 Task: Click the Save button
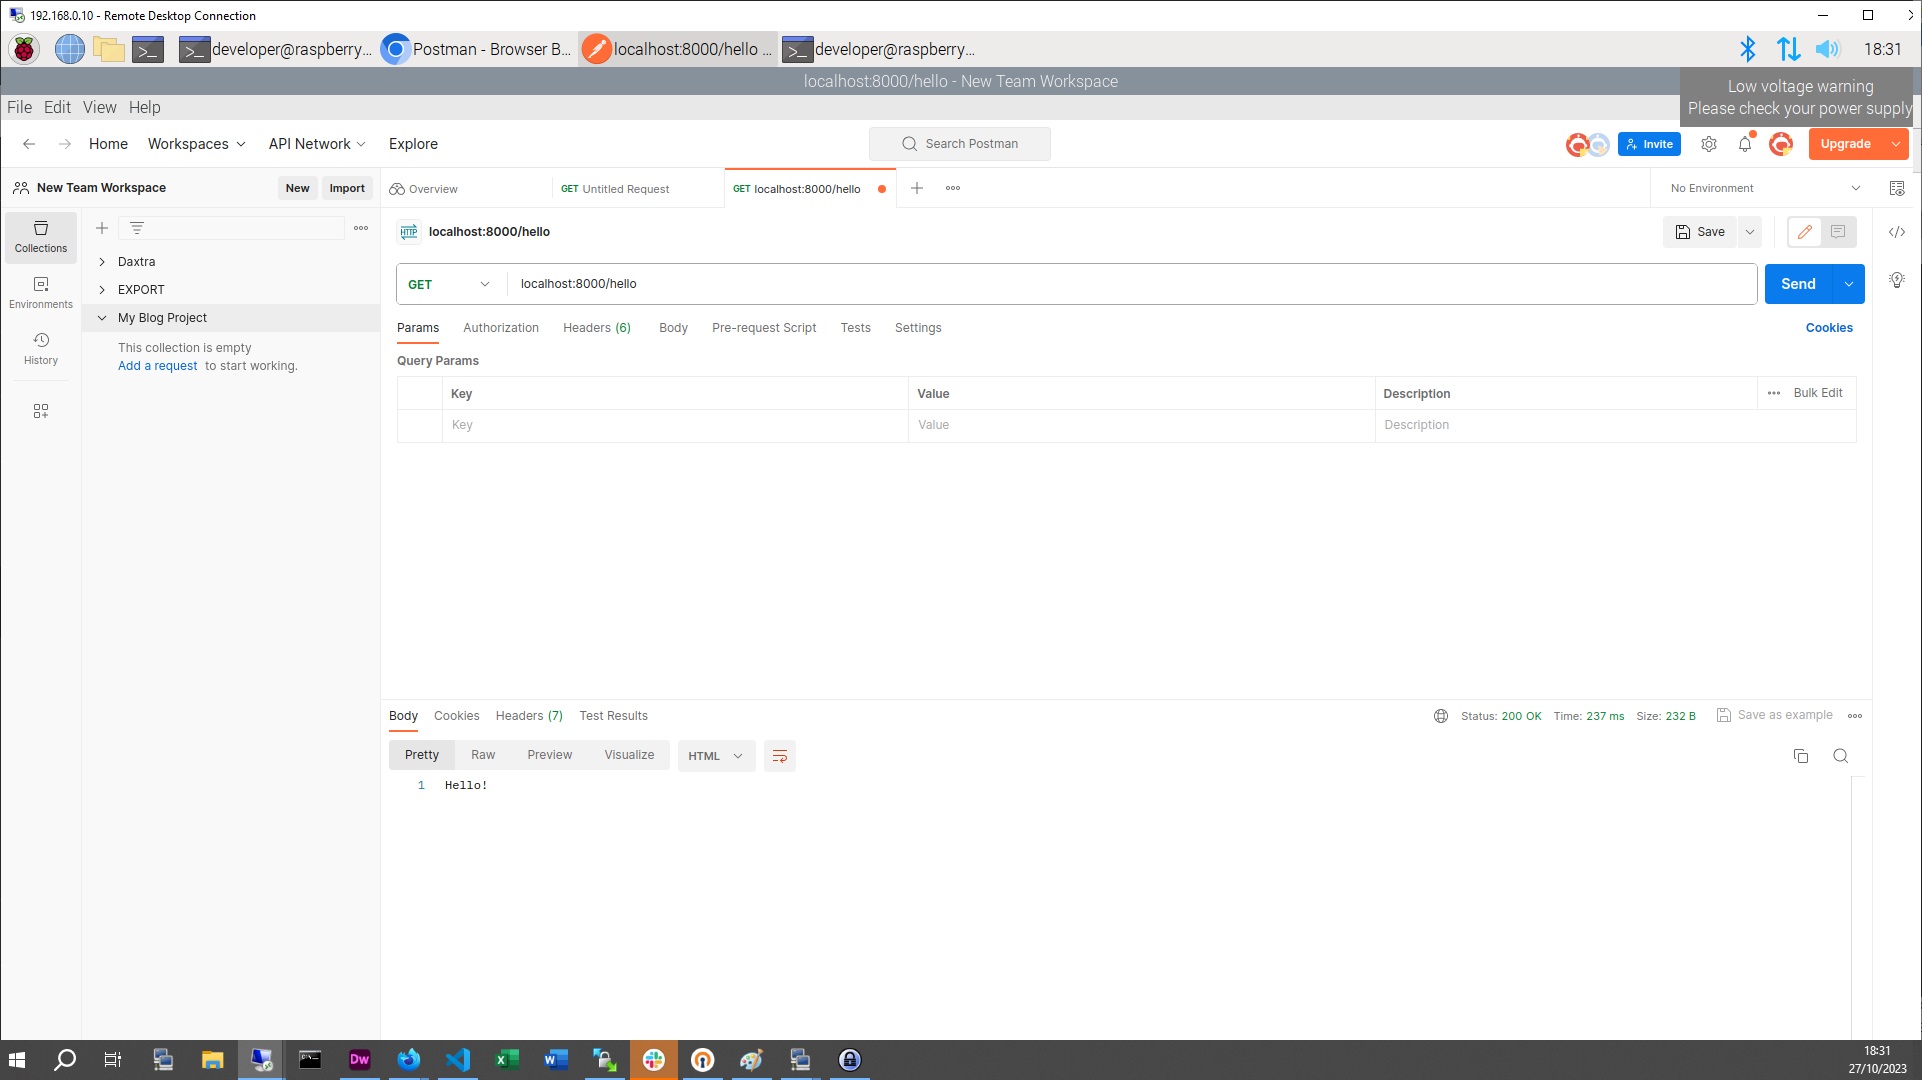coord(1701,232)
